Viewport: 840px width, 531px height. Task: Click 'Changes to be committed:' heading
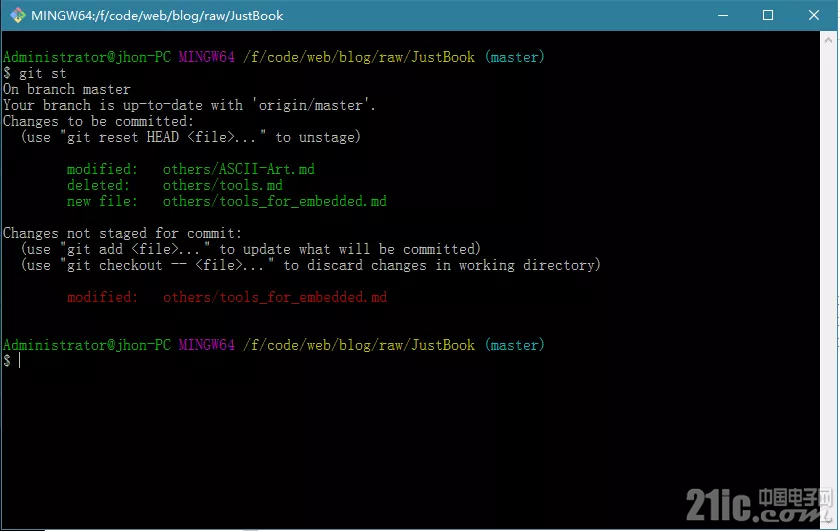pos(98,122)
